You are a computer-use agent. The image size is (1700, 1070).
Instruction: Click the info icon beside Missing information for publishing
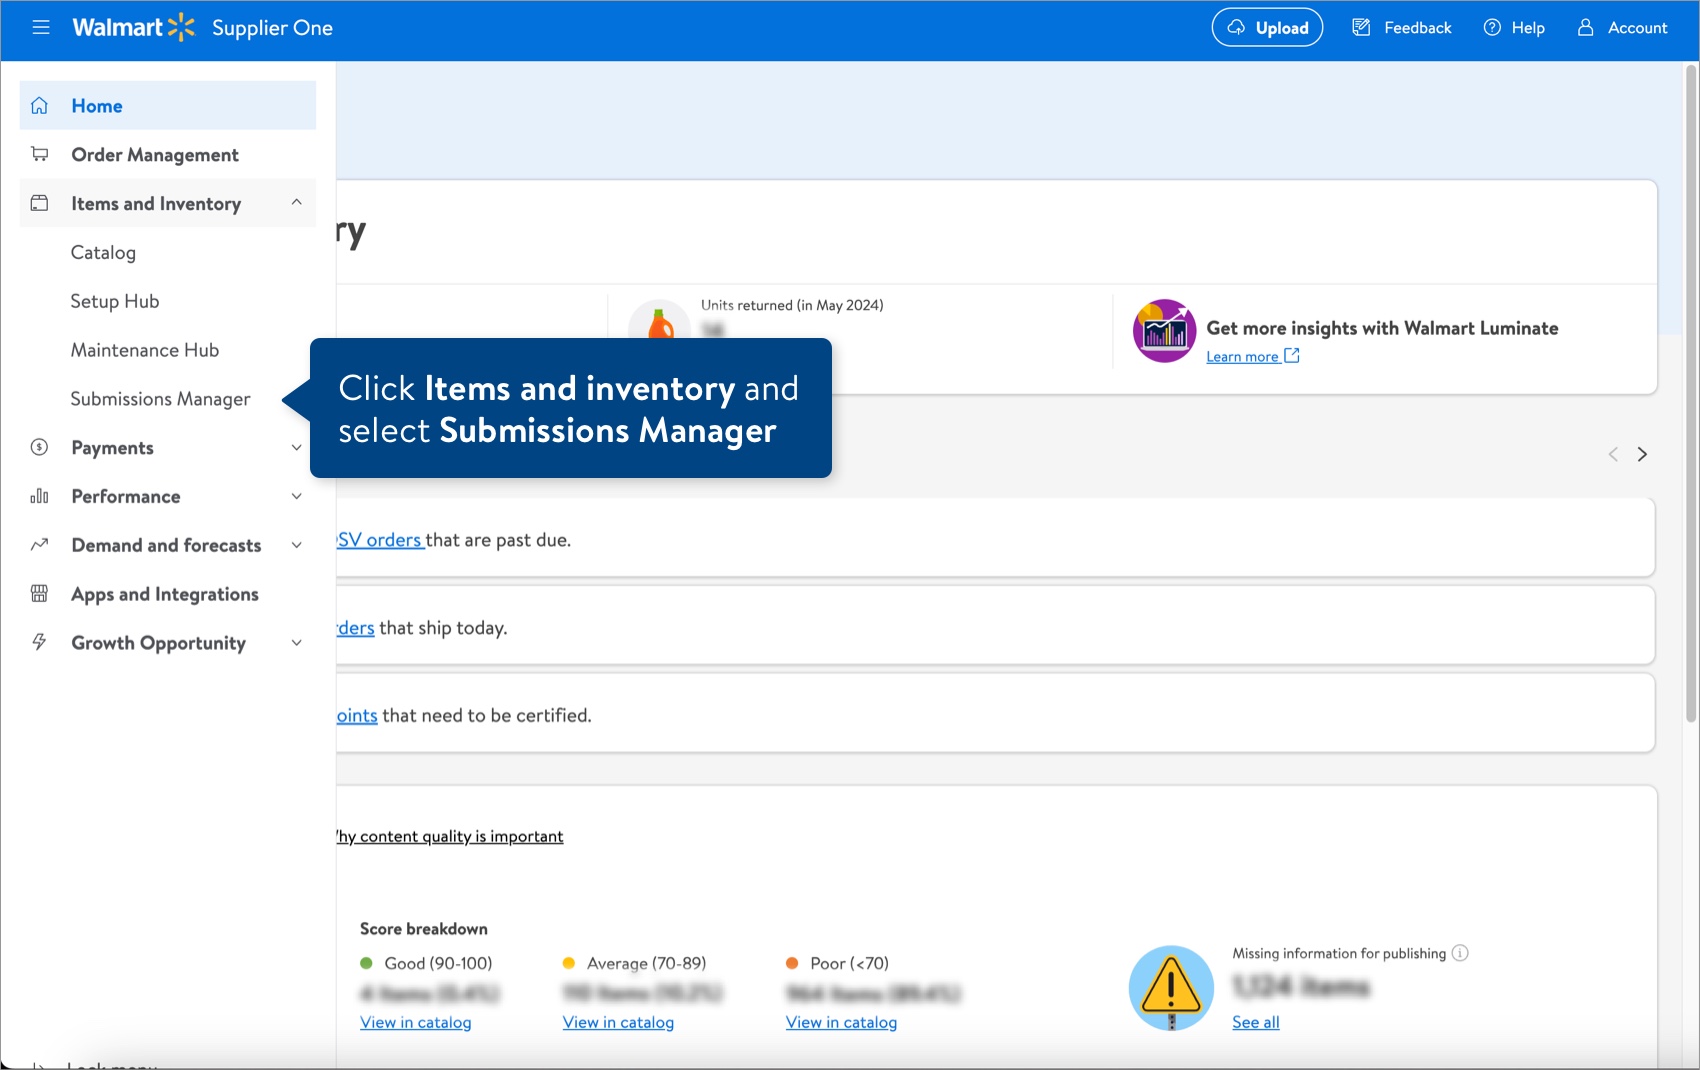click(x=1461, y=953)
